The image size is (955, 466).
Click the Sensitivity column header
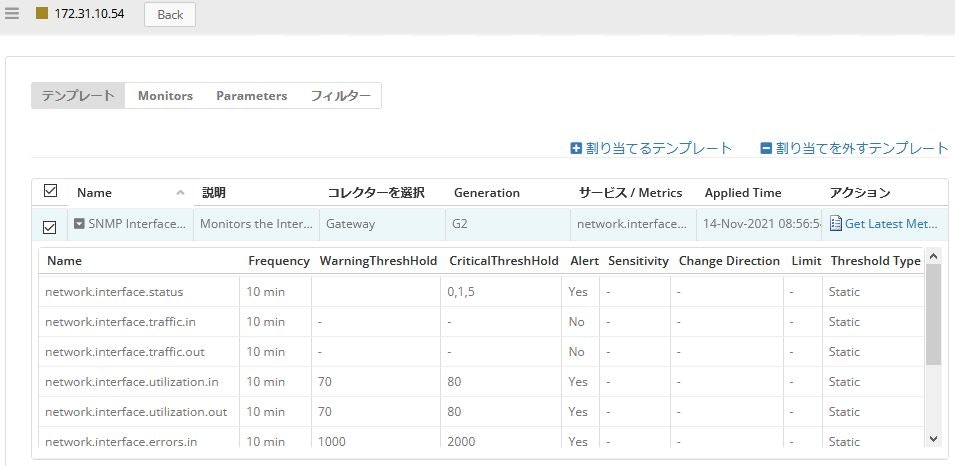(638, 261)
